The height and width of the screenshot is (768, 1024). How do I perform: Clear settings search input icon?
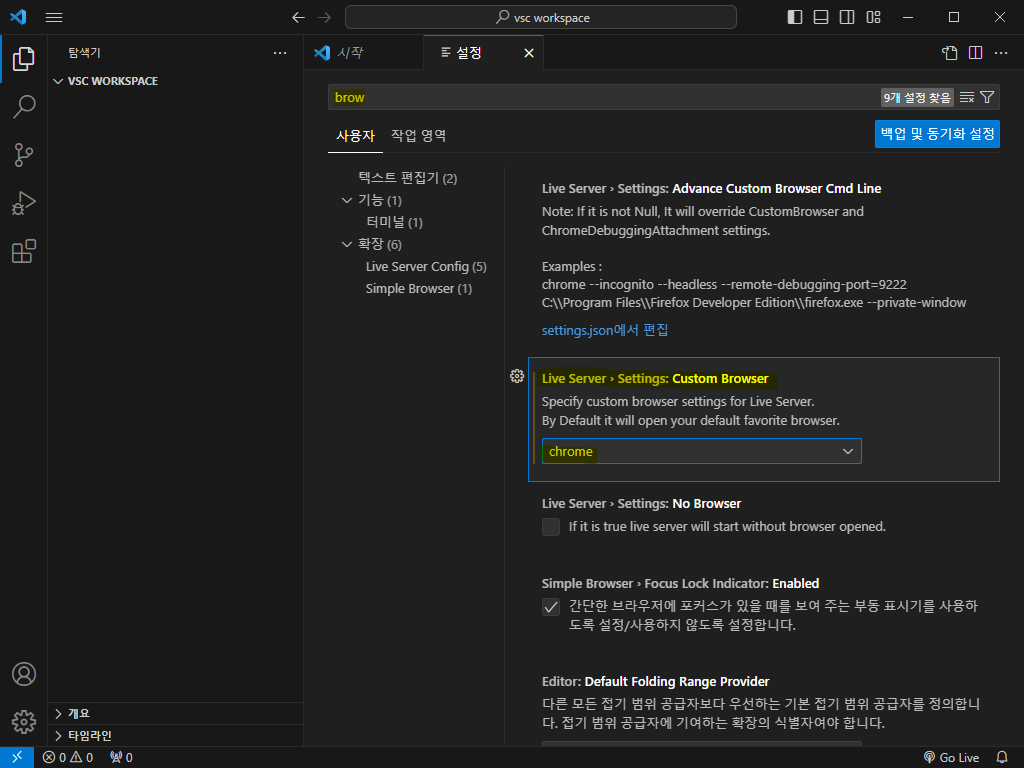coord(967,97)
